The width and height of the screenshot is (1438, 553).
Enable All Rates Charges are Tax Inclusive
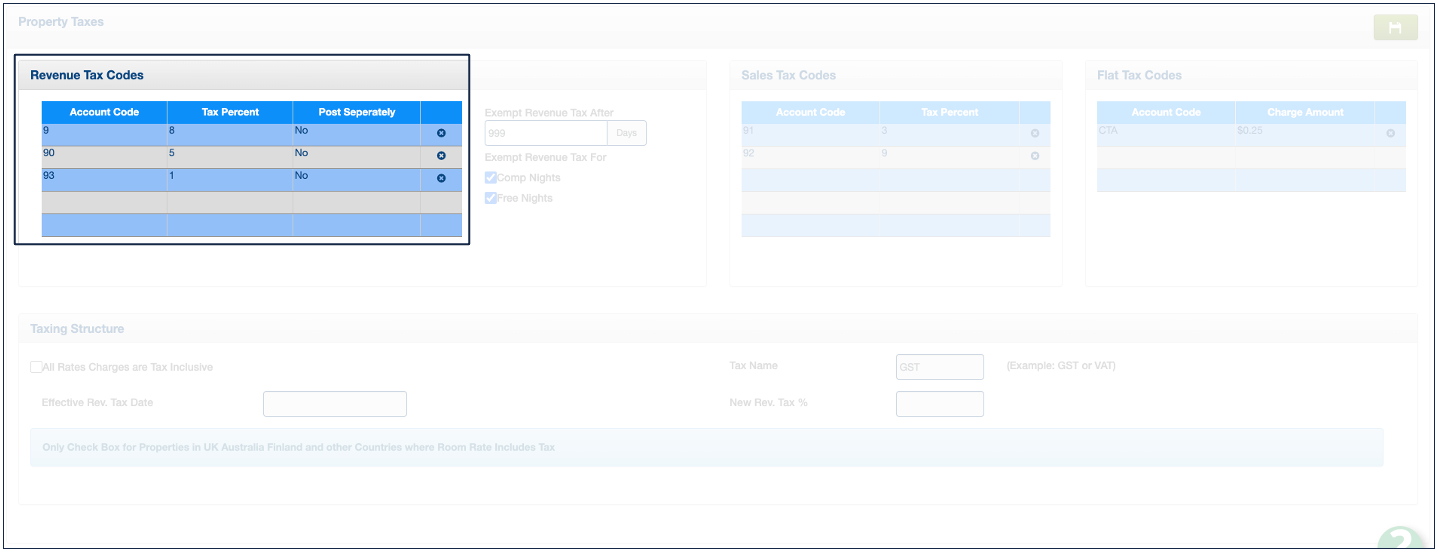tap(36, 367)
